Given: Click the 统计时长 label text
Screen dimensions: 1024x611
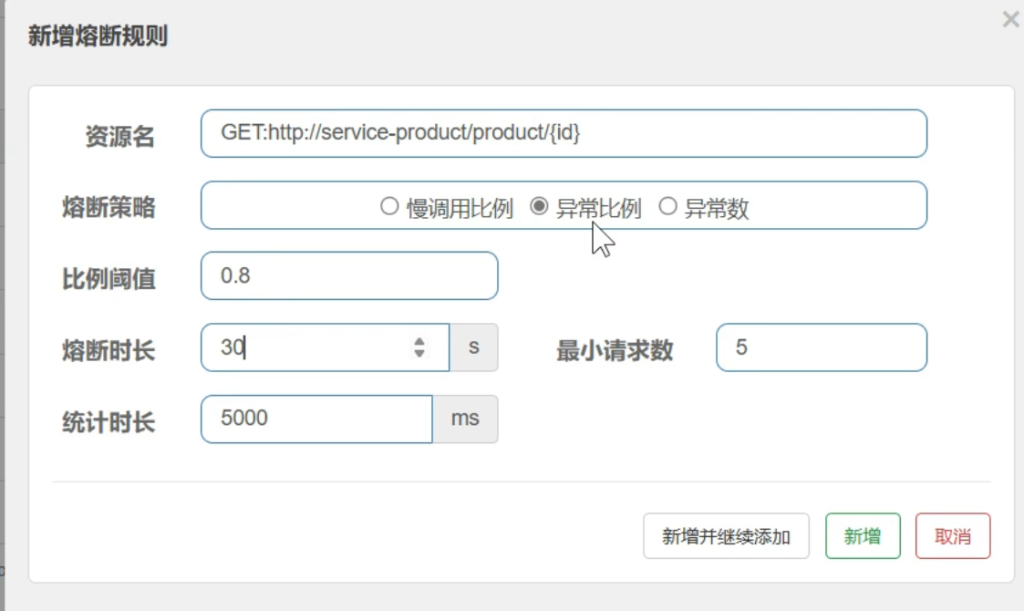Looking at the screenshot, I should [109, 422].
